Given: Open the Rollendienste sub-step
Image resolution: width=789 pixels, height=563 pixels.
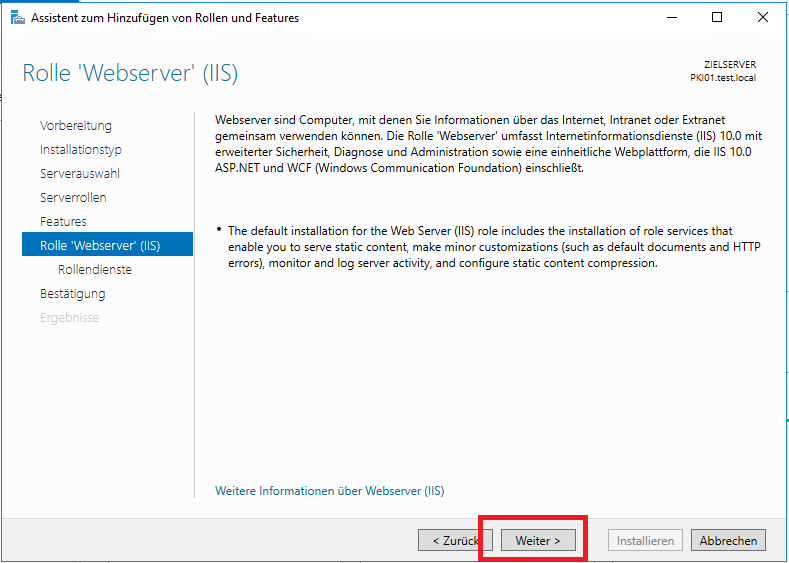Looking at the screenshot, I should (x=95, y=270).
